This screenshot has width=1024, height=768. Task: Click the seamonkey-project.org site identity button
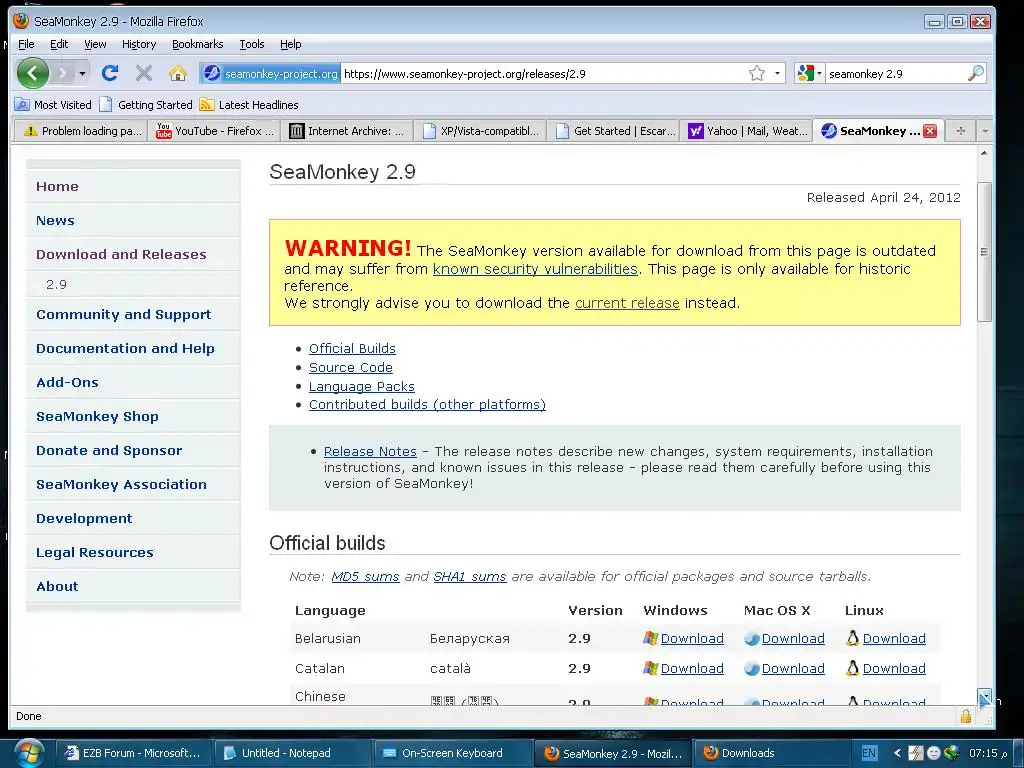pos(270,73)
